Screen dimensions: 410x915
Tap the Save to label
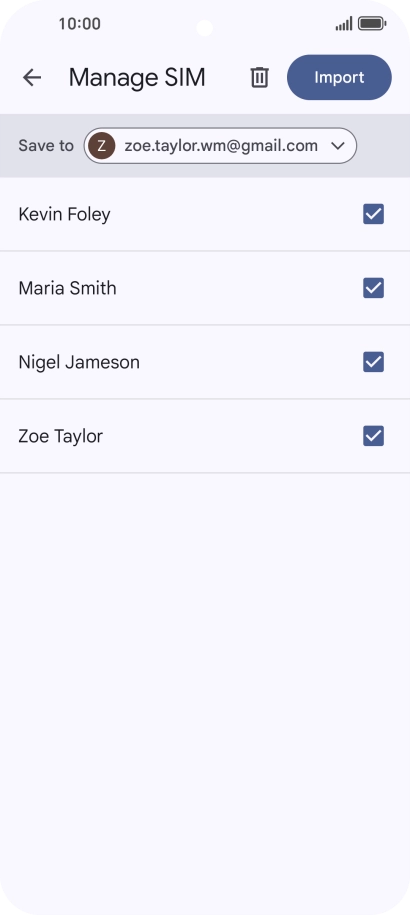pyautogui.click(x=46, y=146)
